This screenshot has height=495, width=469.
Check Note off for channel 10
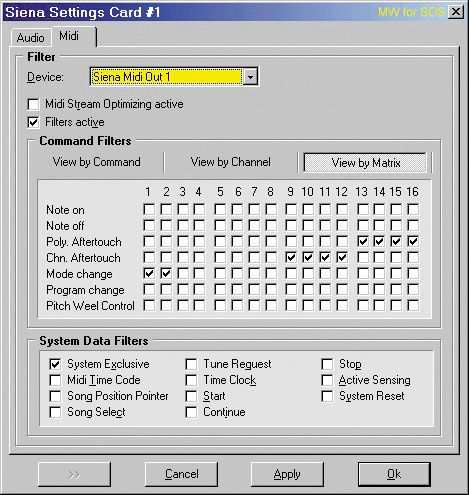308,225
